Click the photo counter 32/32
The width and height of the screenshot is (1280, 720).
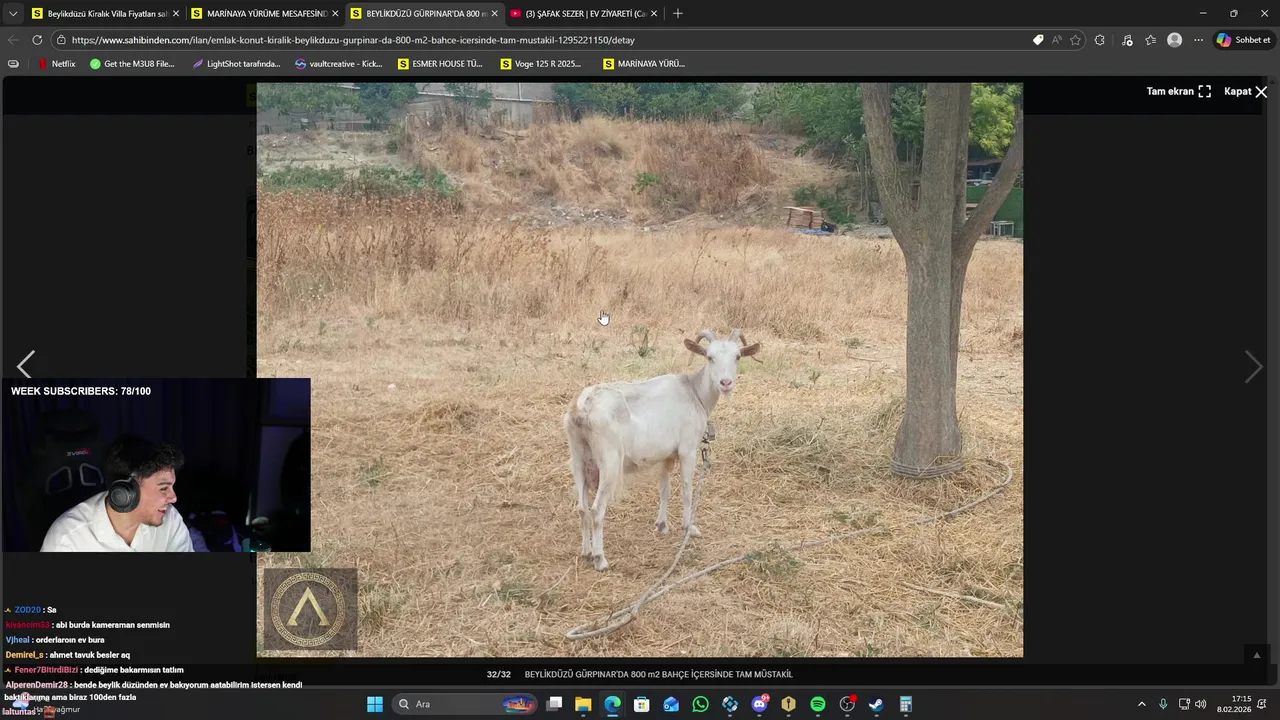[x=498, y=674]
